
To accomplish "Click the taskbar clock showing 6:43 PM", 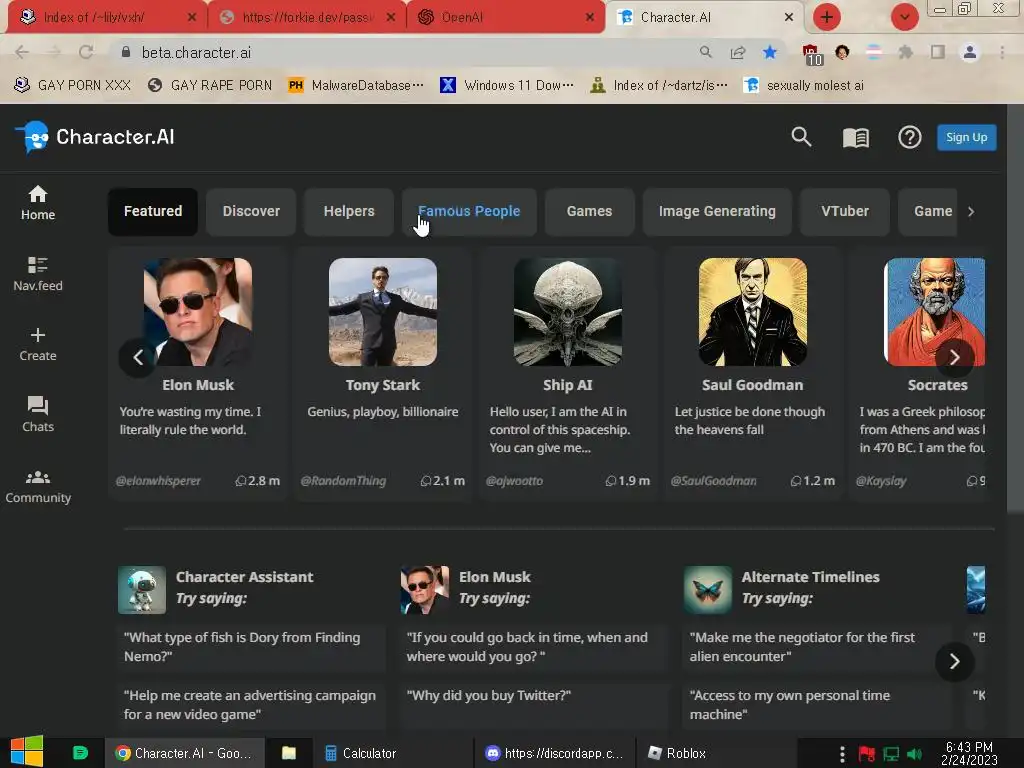I will point(969,753).
